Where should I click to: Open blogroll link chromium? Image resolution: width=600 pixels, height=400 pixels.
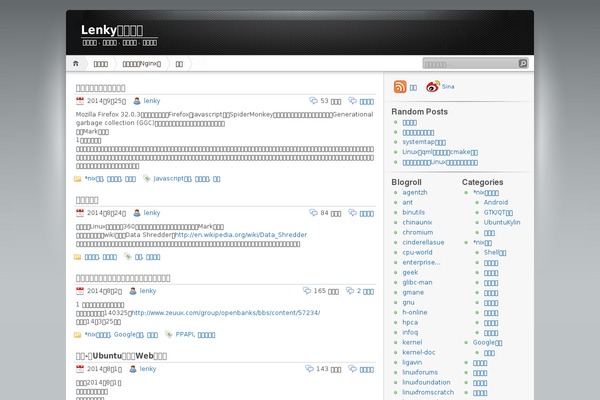(x=418, y=232)
